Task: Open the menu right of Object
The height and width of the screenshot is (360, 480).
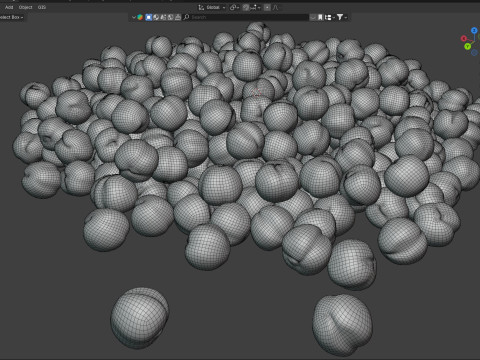Action: [x=42, y=7]
